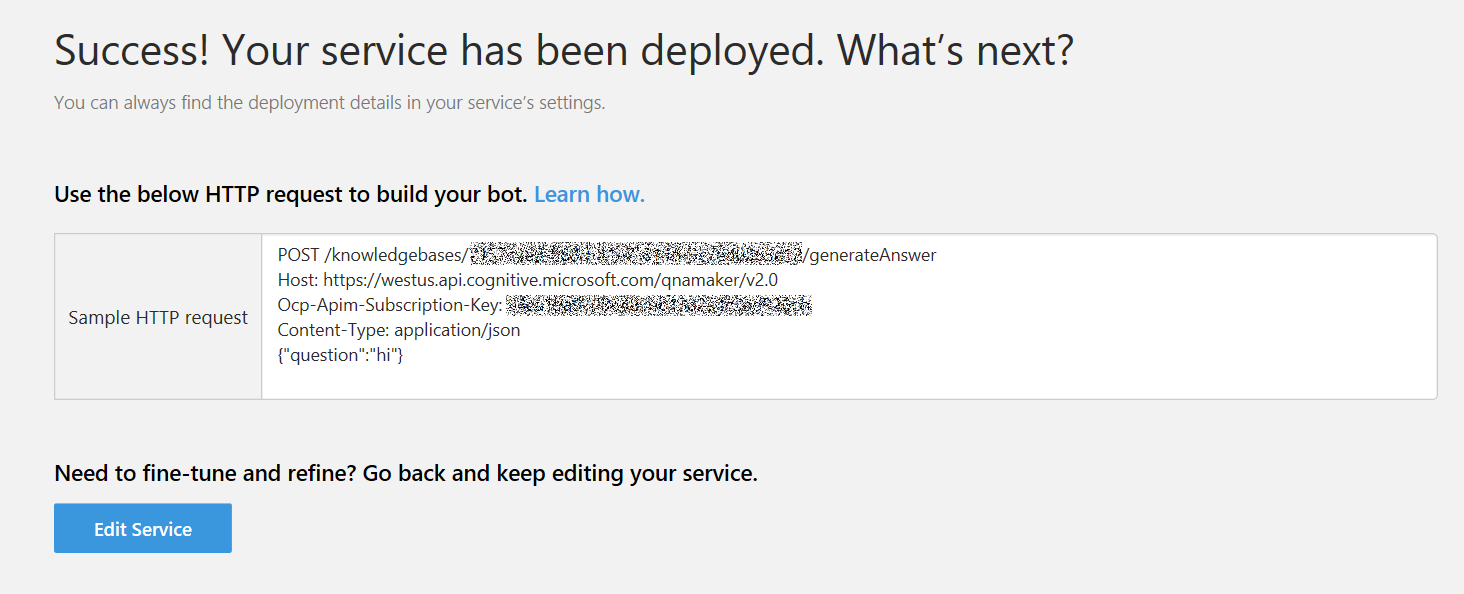
Task: Click 'Need to fine-tune and refine?' text
Action: [x=205, y=473]
